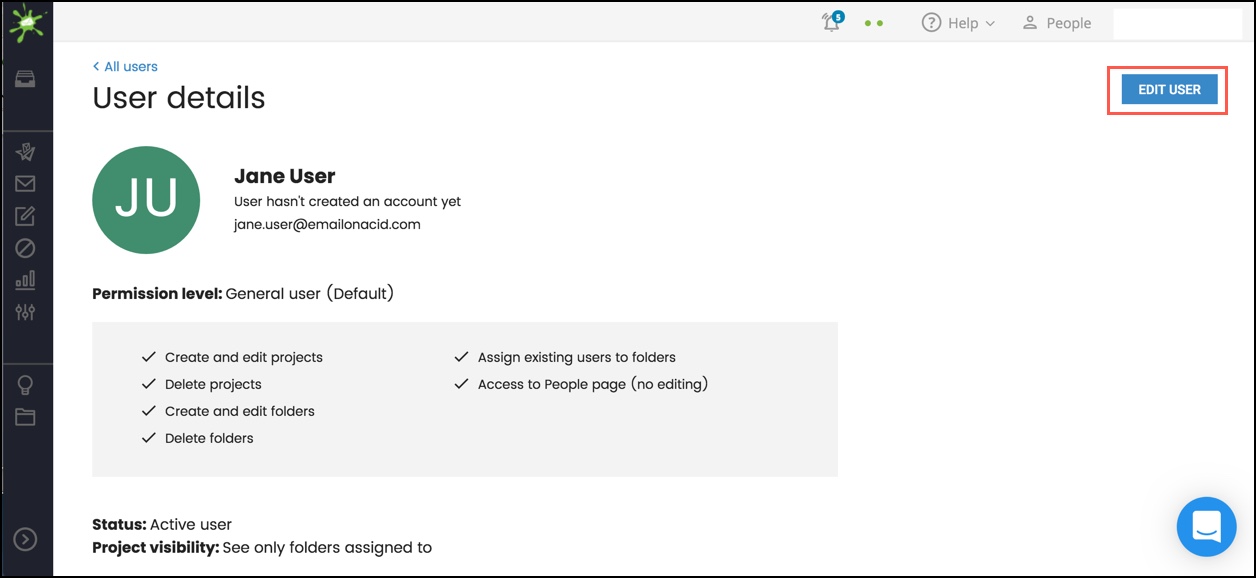This screenshot has width=1256, height=578.
Task: Open the envelope email icon in sidebar
Action: pyautogui.click(x=25, y=184)
